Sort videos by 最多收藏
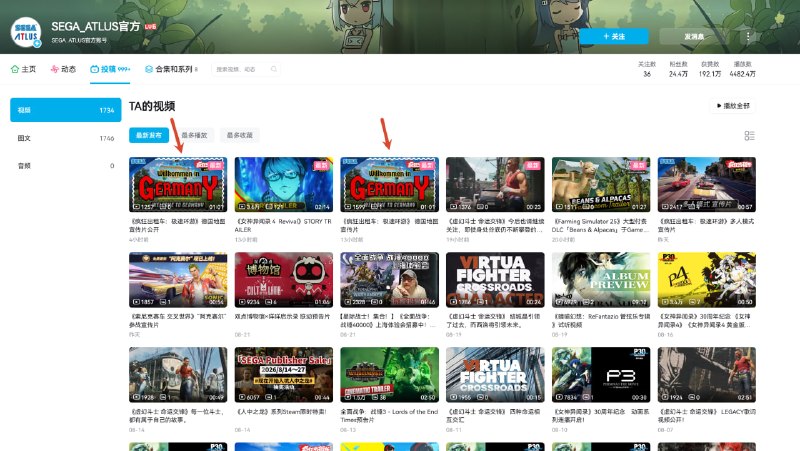Image resolution: width=800 pixels, height=451 pixels. pos(239,135)
